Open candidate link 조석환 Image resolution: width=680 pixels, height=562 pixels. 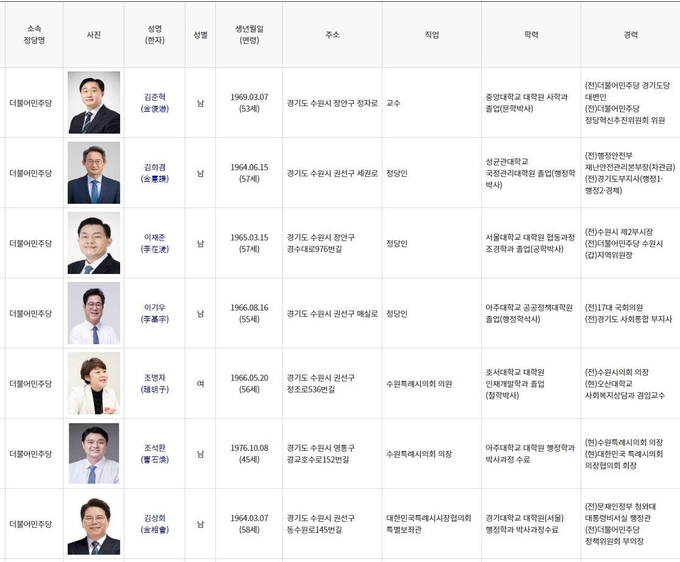(154, 454)
